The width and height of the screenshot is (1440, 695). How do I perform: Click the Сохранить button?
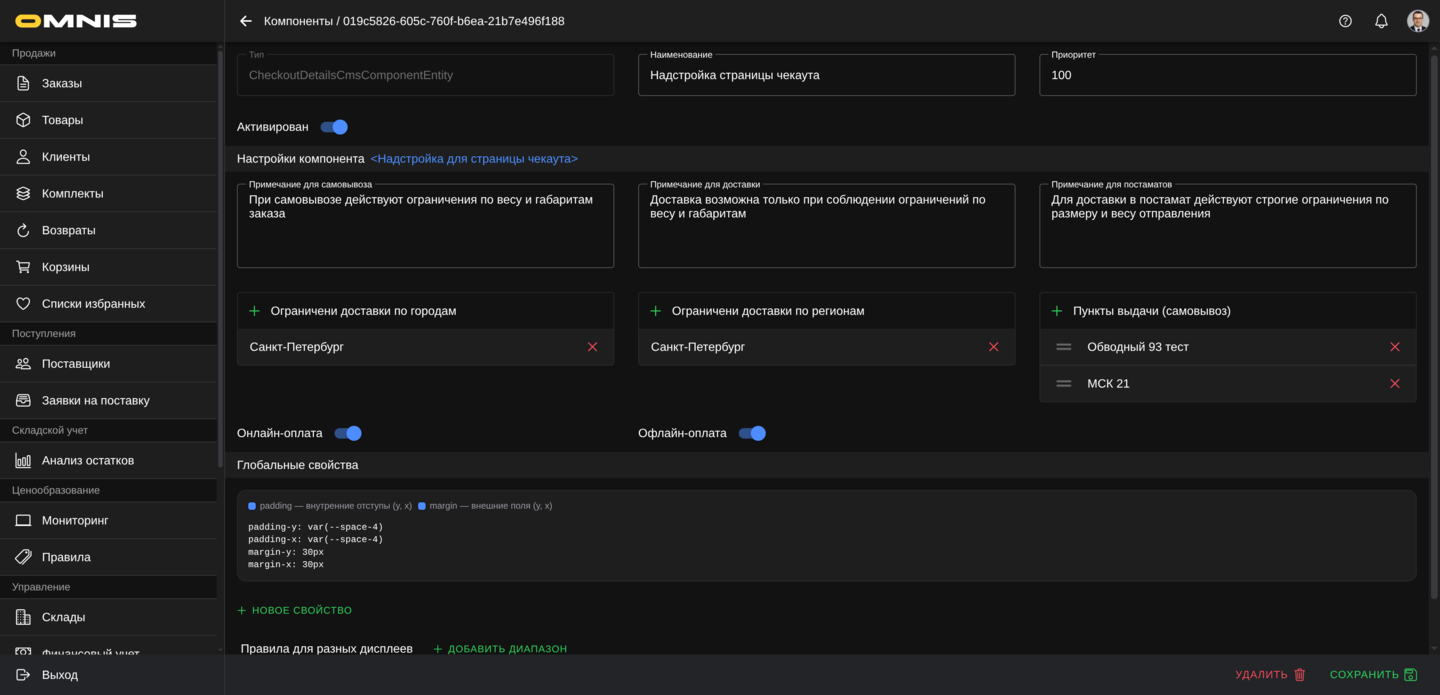click(1373, 675)
